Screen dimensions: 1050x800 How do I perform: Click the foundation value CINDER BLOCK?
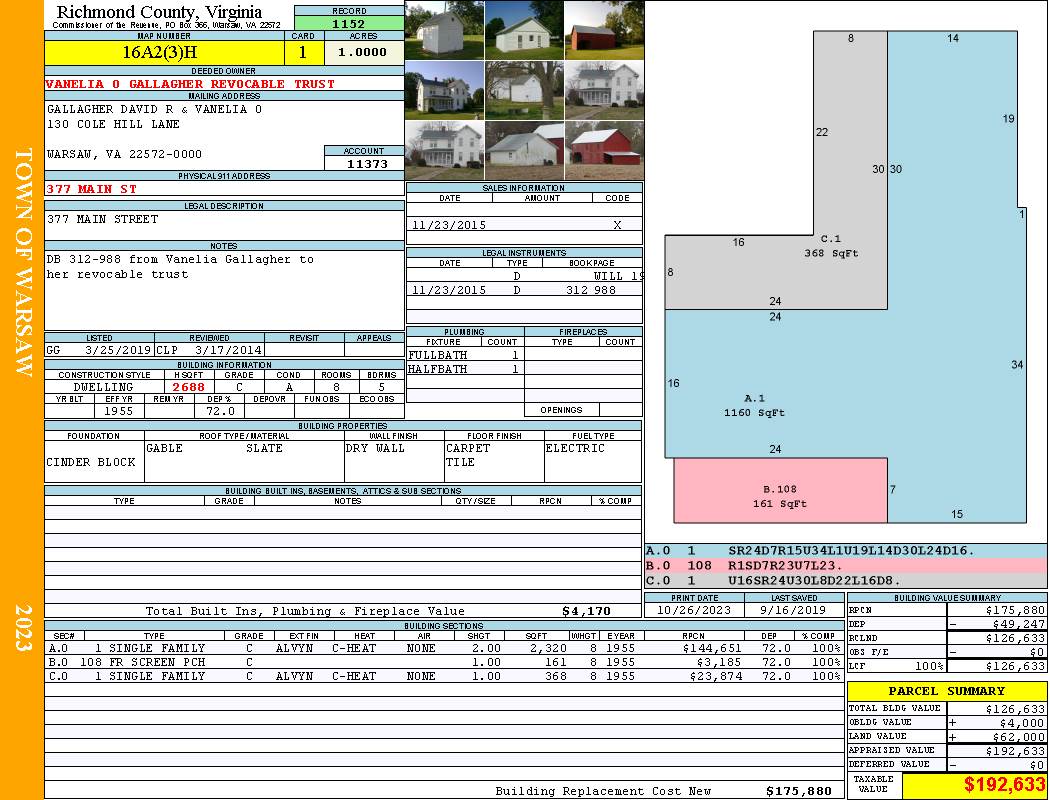[x=91, y=462]
